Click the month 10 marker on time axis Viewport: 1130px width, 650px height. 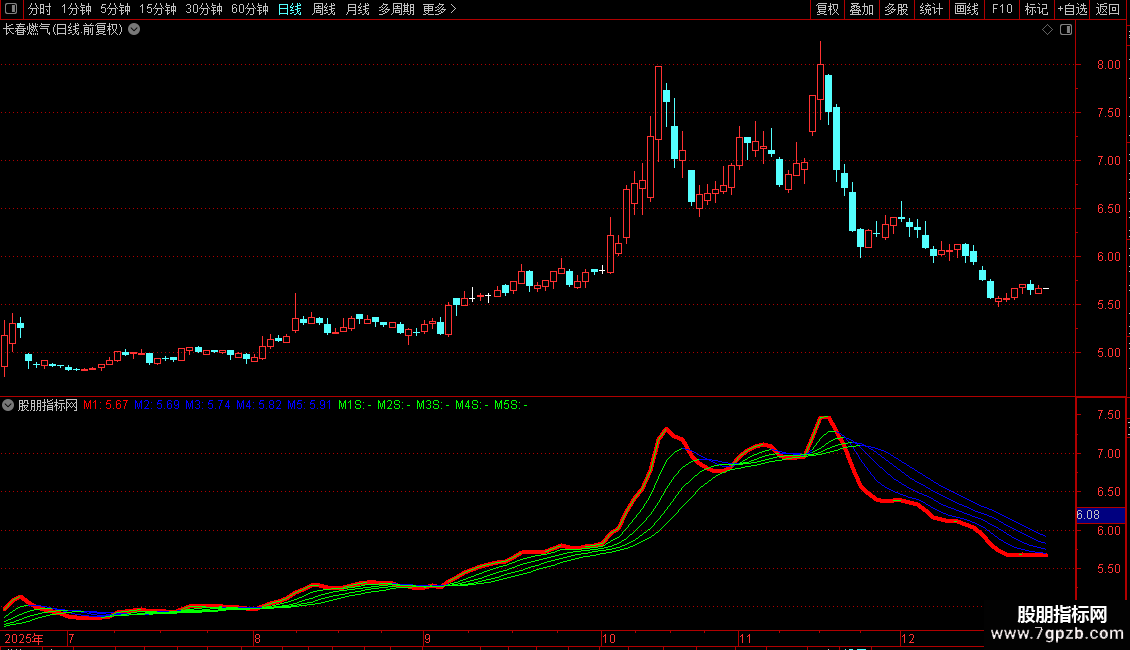pyautogui.click(x=609, y=638)
